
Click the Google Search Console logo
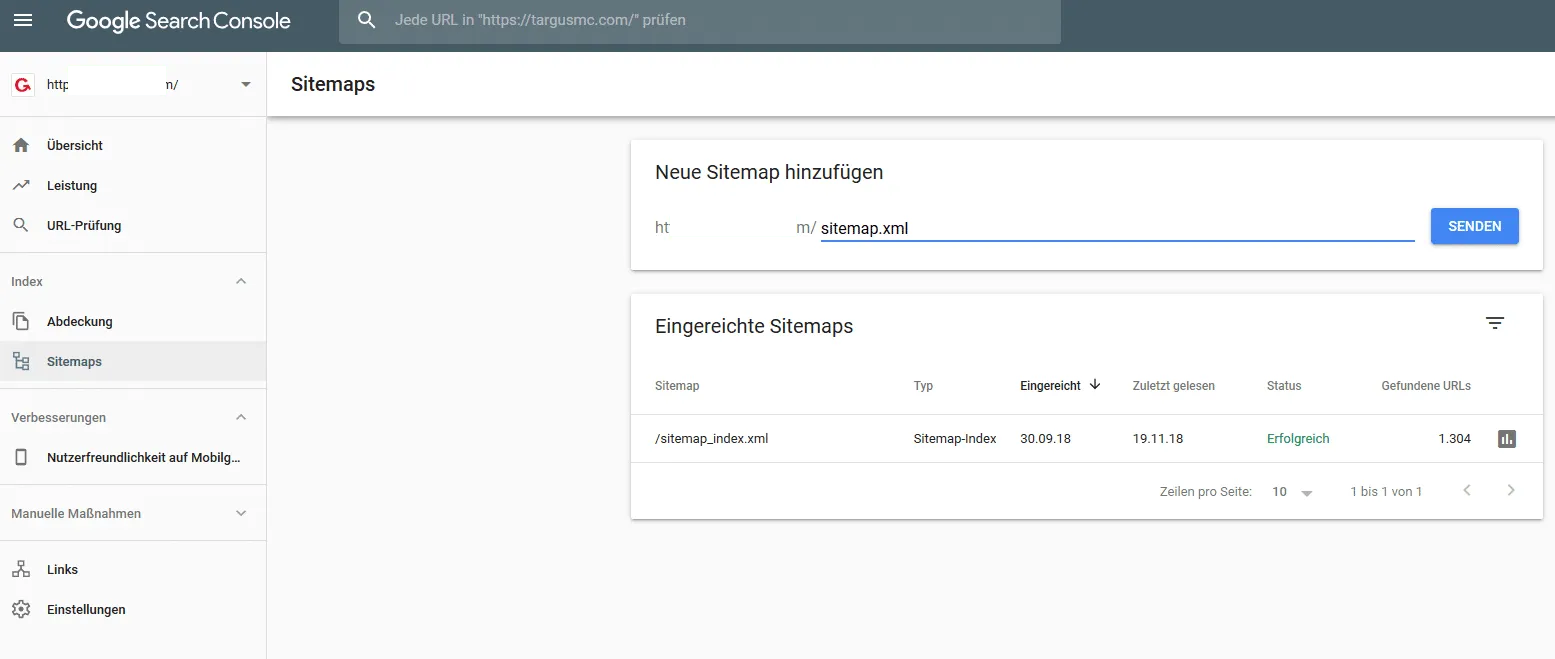pos(179,20)
